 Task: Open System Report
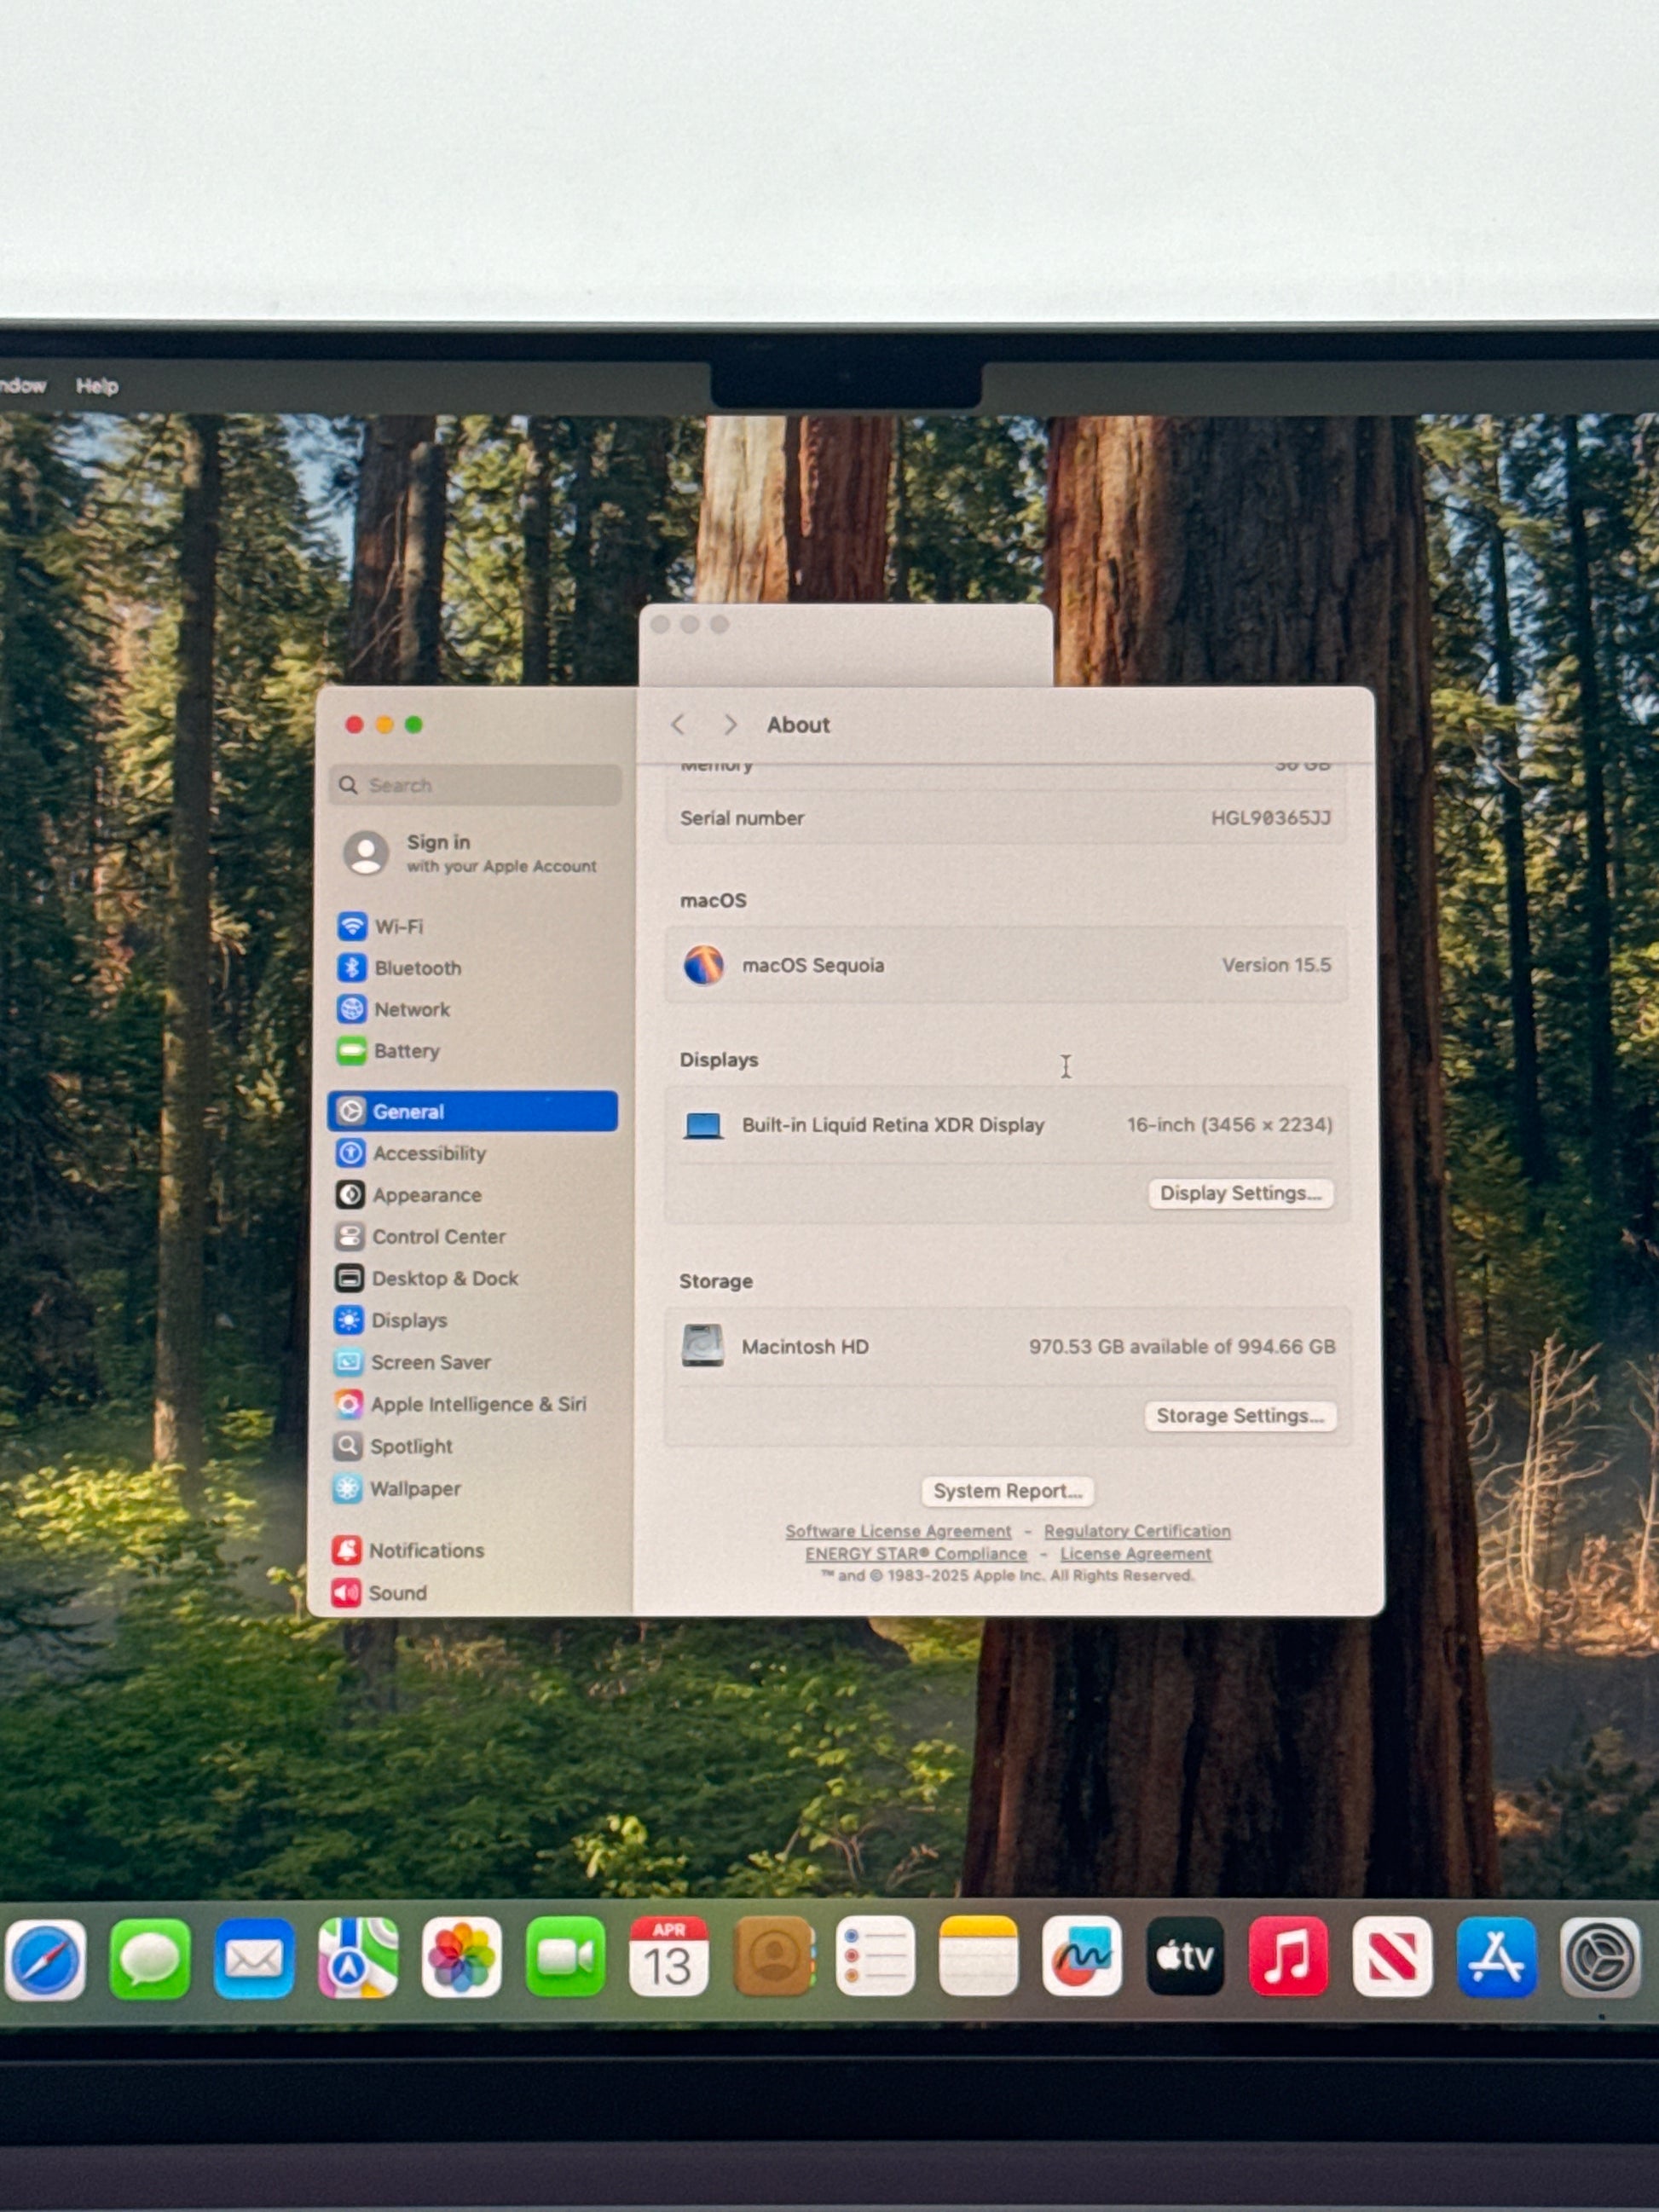(1007, 1491)
